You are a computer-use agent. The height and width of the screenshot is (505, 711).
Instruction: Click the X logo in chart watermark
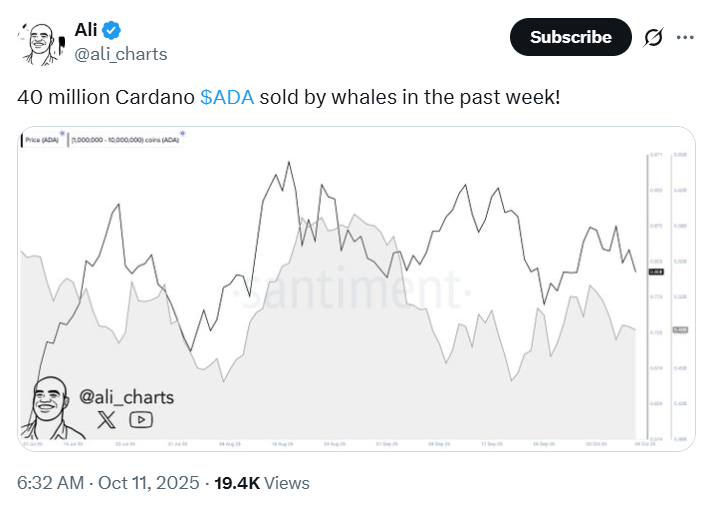[107, 420]
